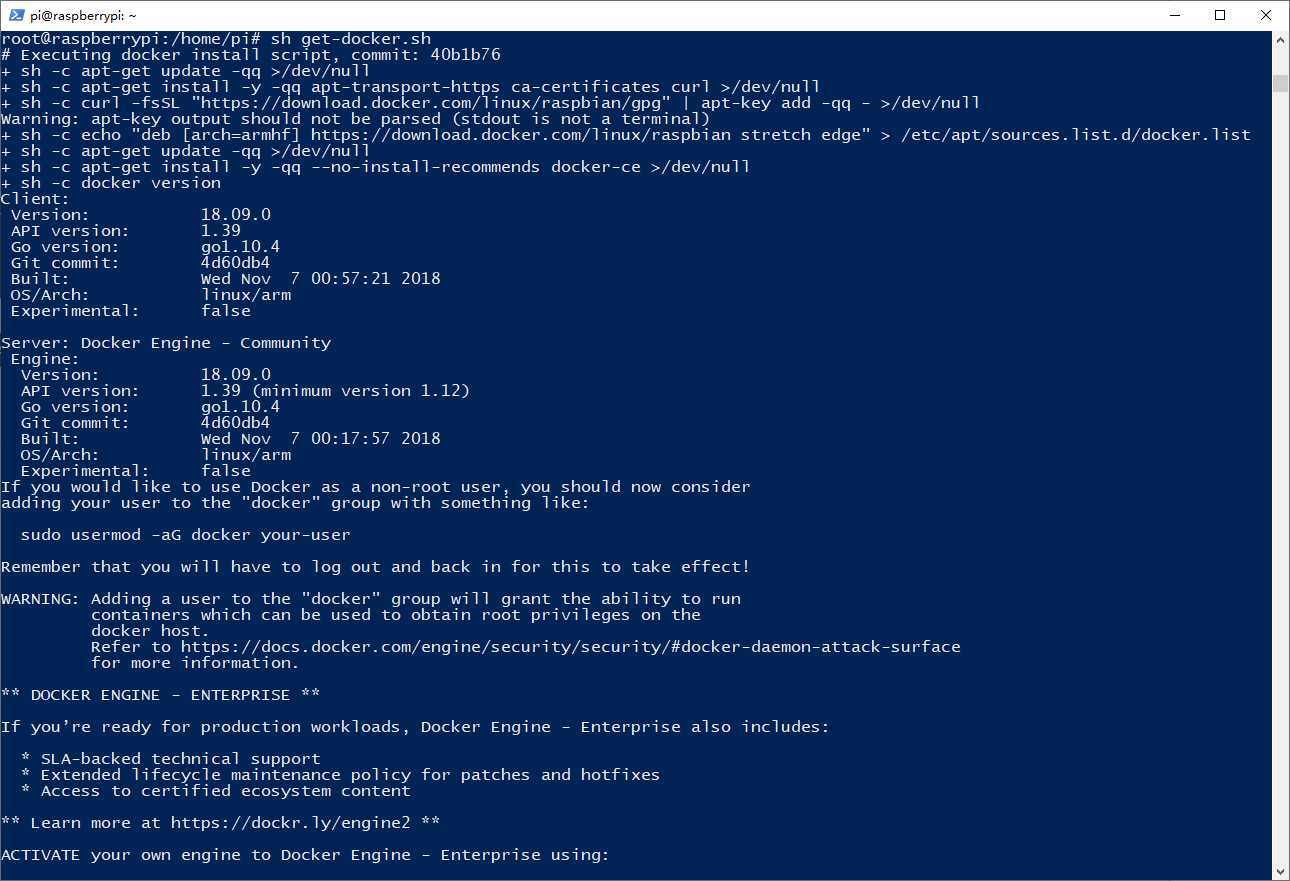This screenshot has height=881, width=1290.
Task: Click the vertical scrollbar thumb
Action: click(1280, 83)
